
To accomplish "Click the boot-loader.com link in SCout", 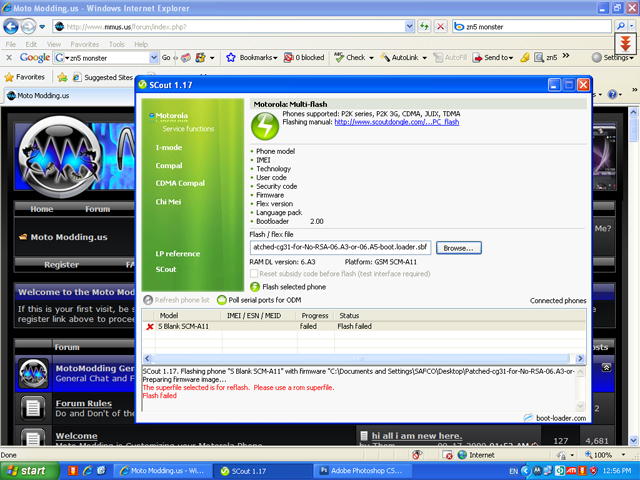I will [561, 418].
